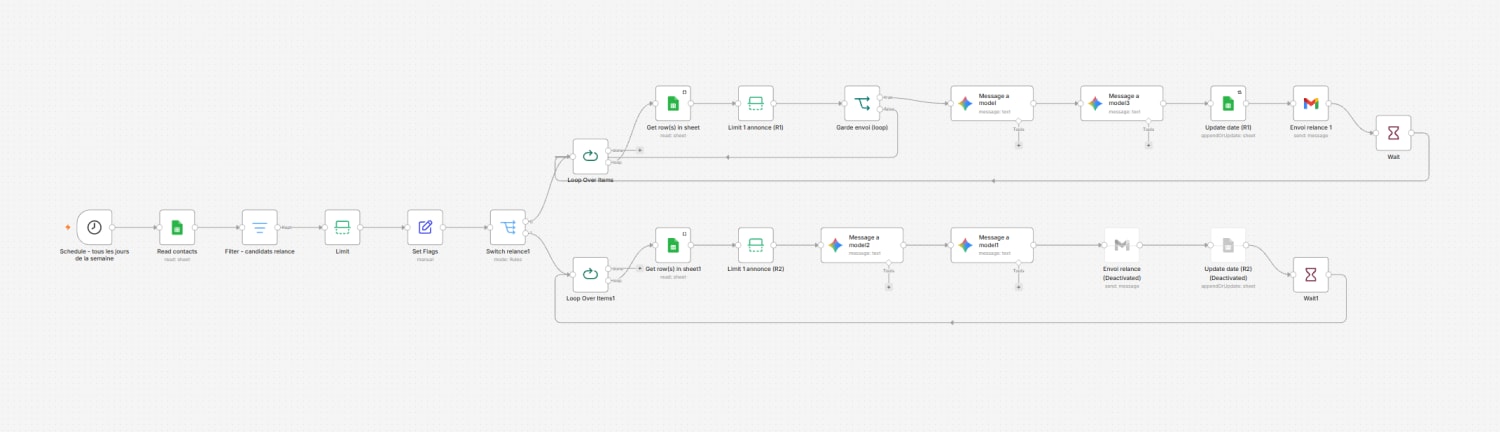The width and height of the screenshot is (1500, 432).
Task: Click the 'Read contacts' label
Action: pos(177,251)
